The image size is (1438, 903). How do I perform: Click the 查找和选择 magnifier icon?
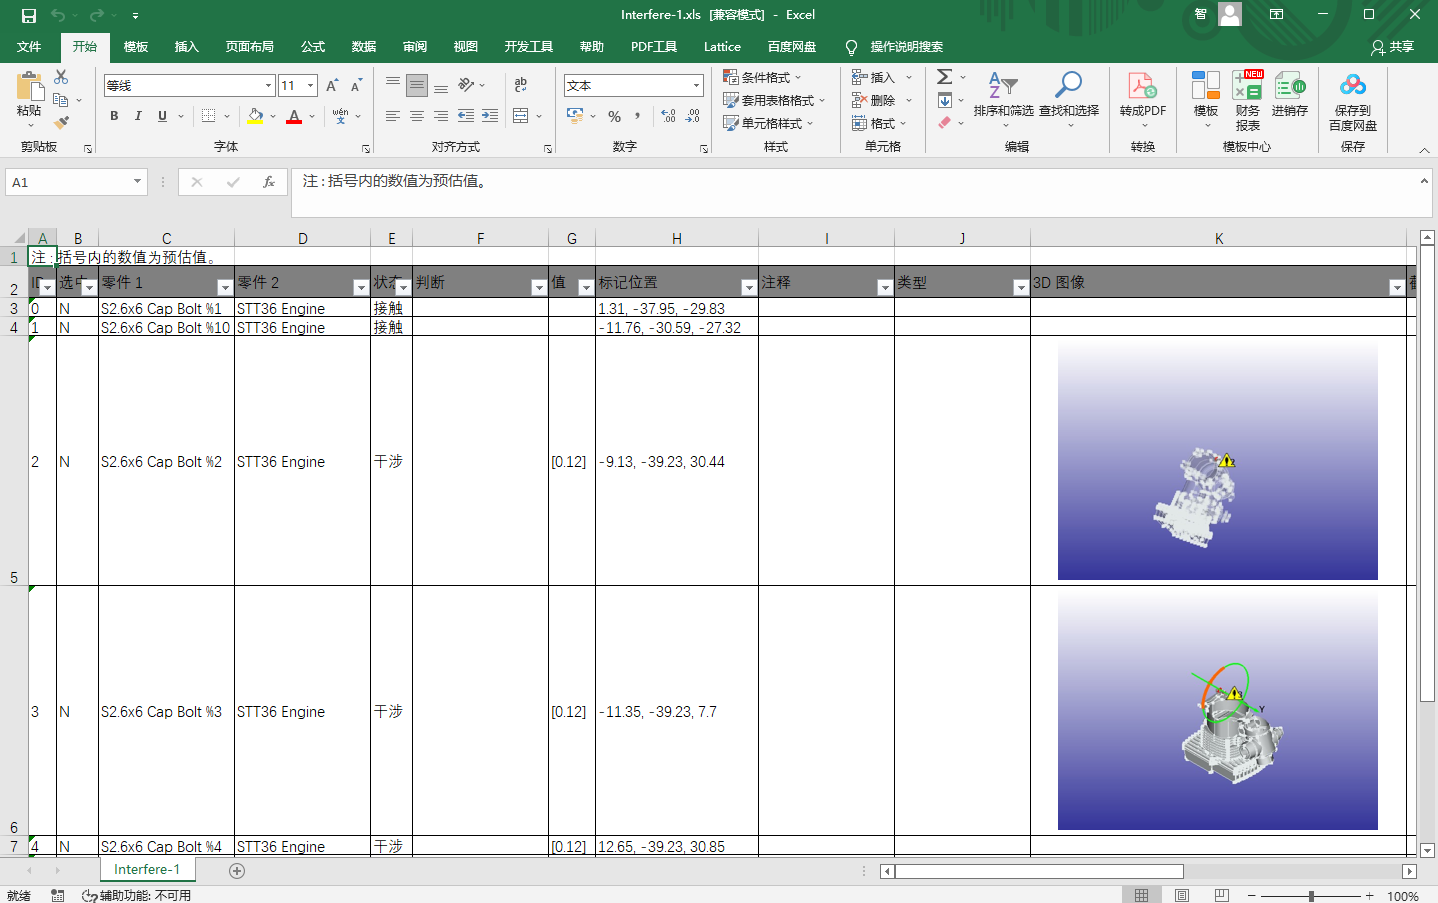(1068, 86)
